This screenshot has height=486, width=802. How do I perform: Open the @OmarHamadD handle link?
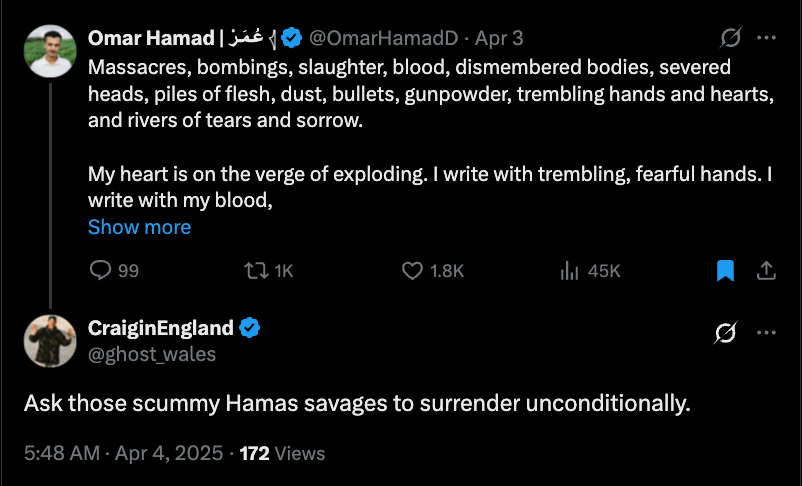pyautogui.click(x=384, y=39)
